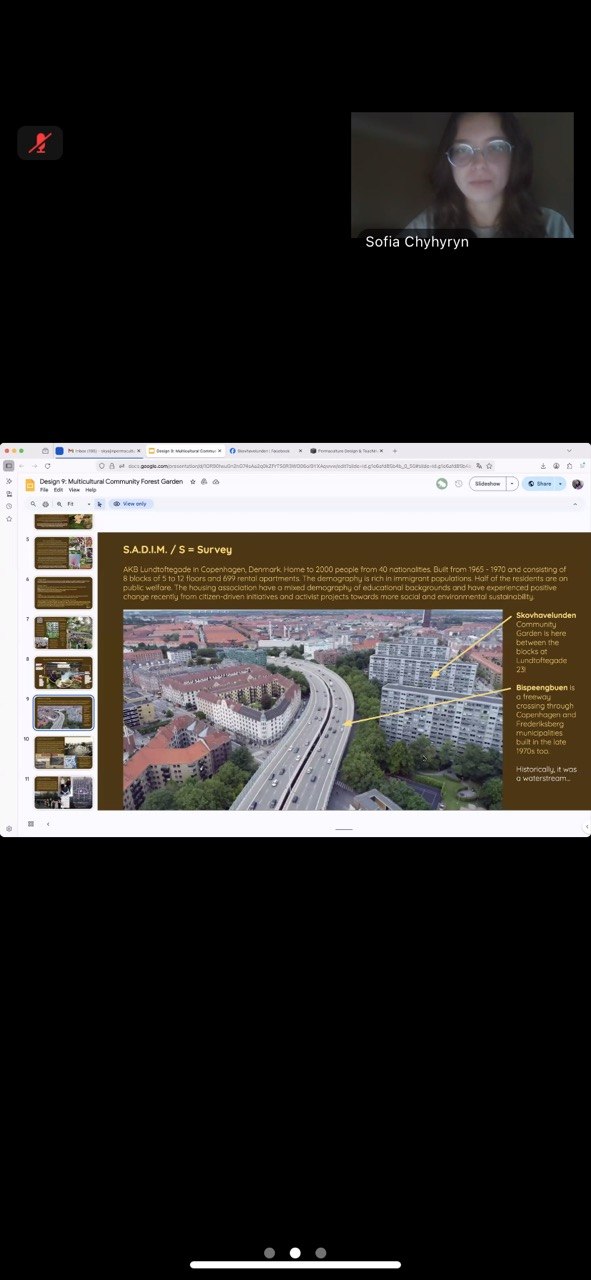Click the print icon in Slides toolbar

click(x=45, y=504)
